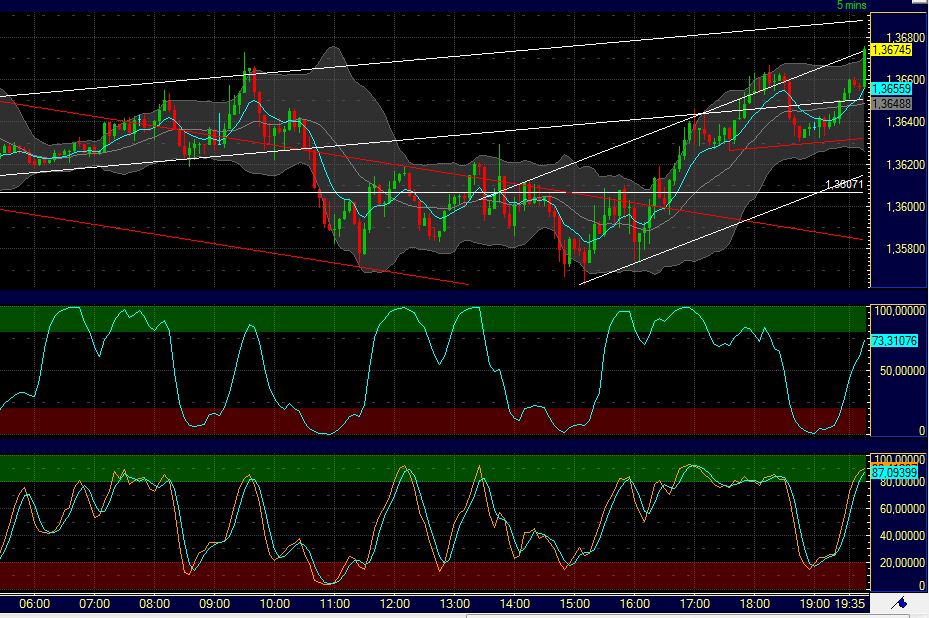Click the 09:00 time axis label

[214, 604]
